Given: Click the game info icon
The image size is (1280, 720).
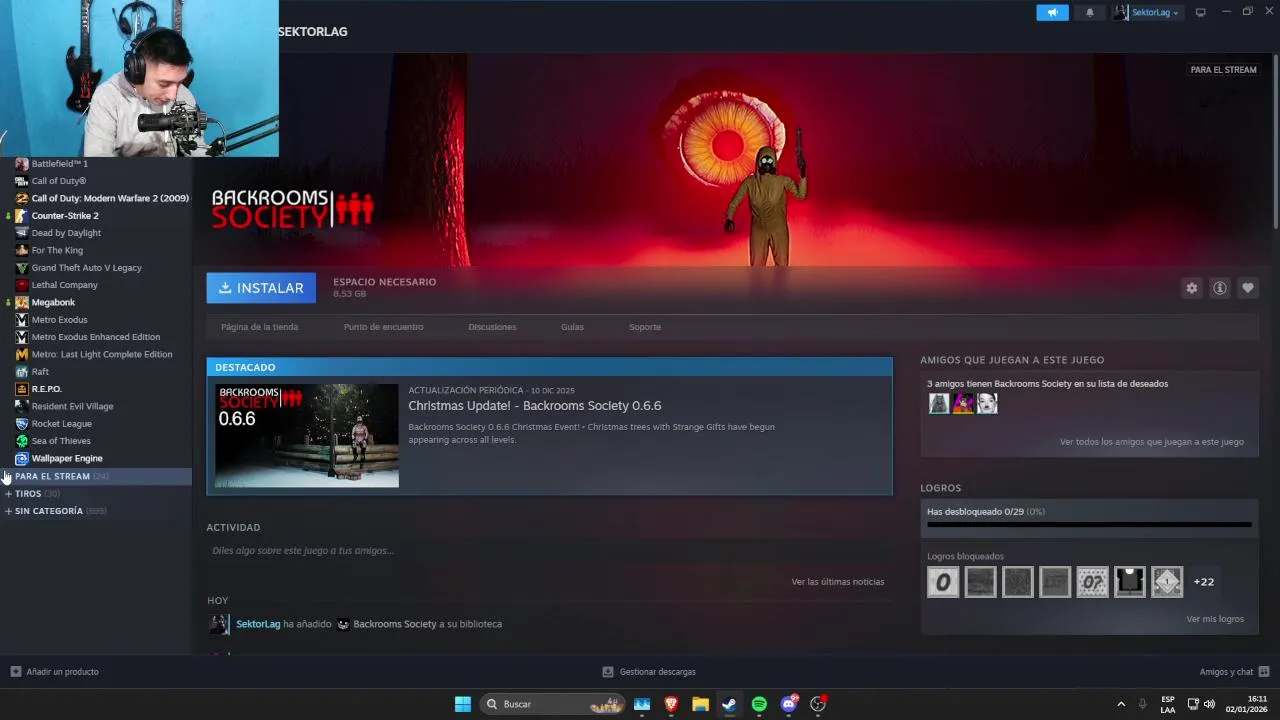Looking at the screenshot, I should click(x=1220, y=288).
